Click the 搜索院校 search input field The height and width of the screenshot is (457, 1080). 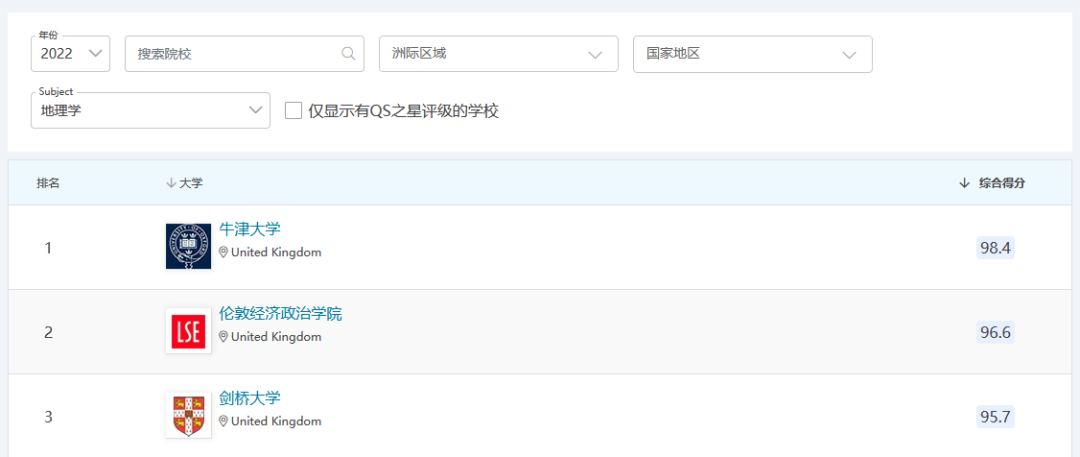click(244, 54)
